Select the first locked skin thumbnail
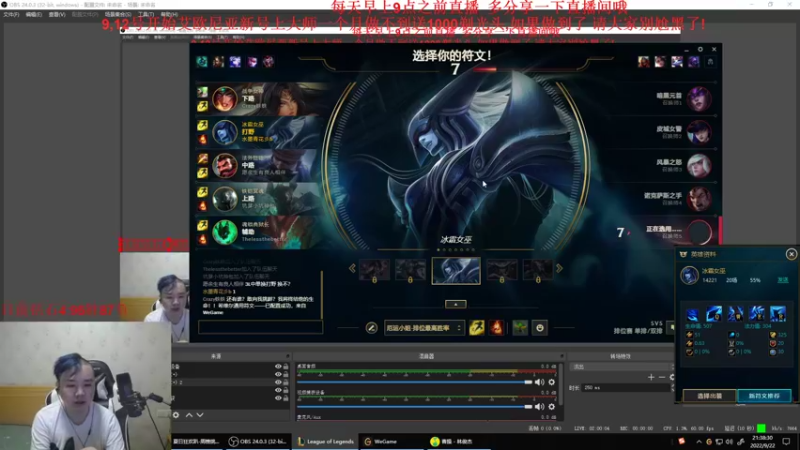The image size is (800, 450). click(374, 270)
